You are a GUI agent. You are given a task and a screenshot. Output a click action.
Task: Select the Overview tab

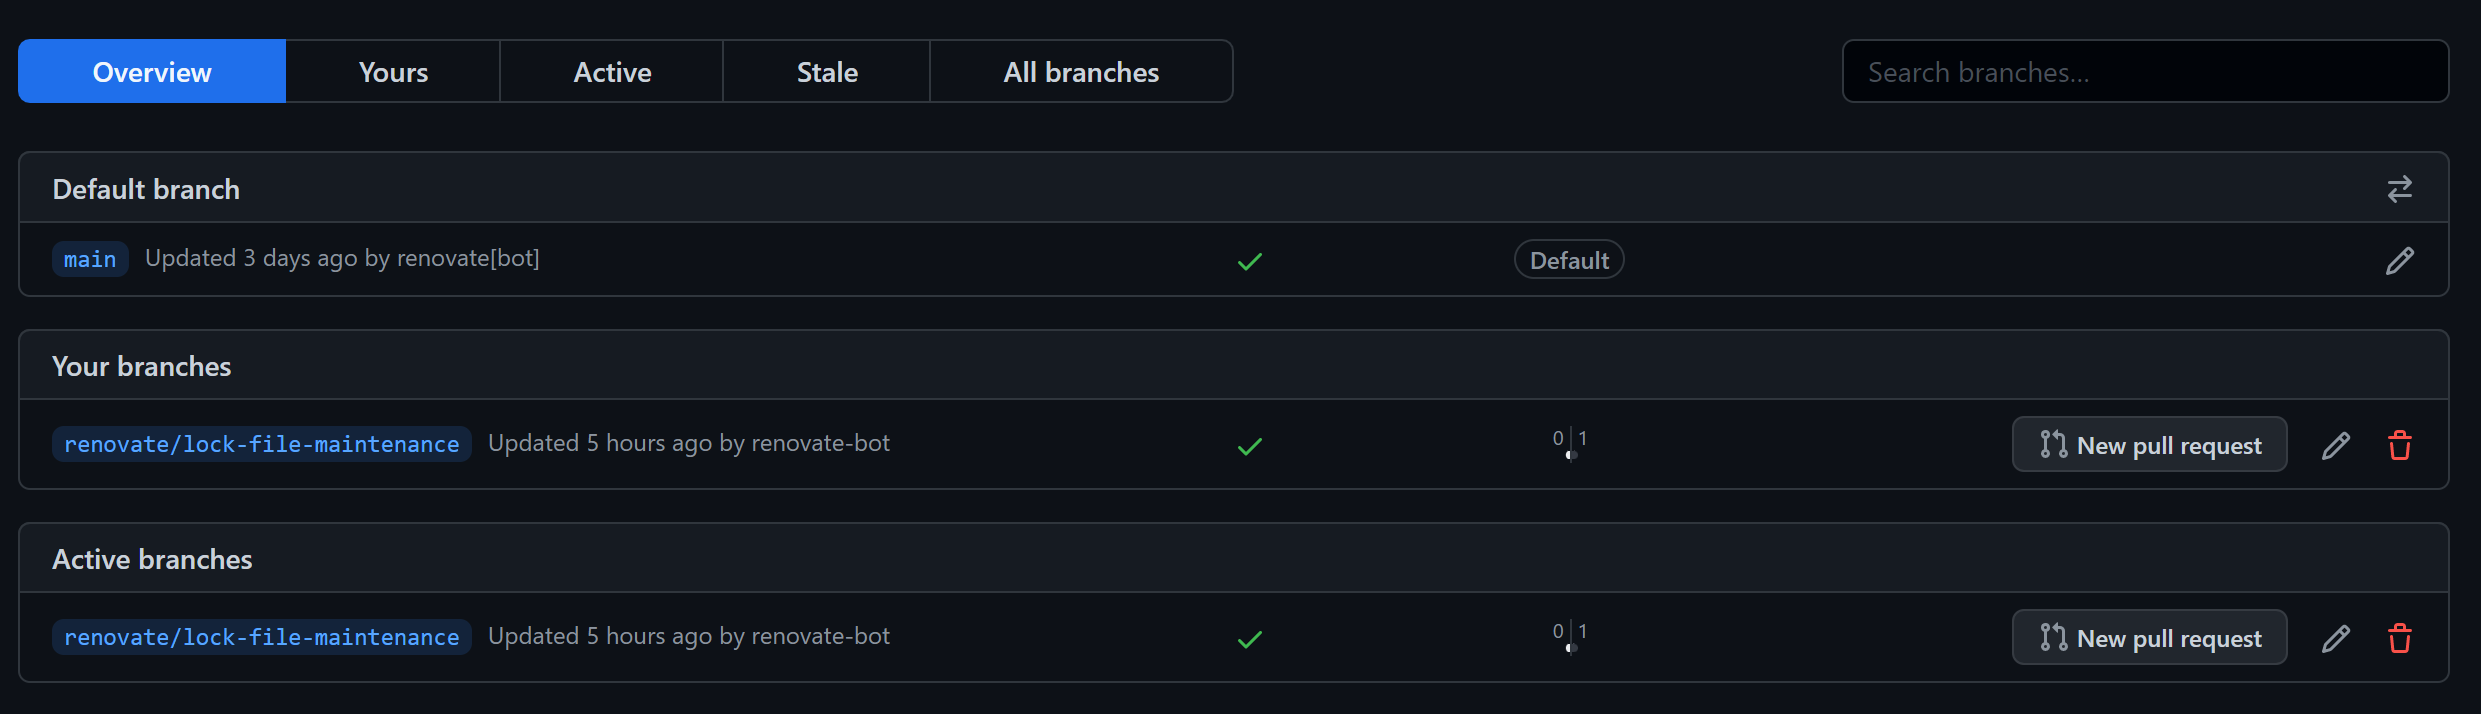coord(152,71)
